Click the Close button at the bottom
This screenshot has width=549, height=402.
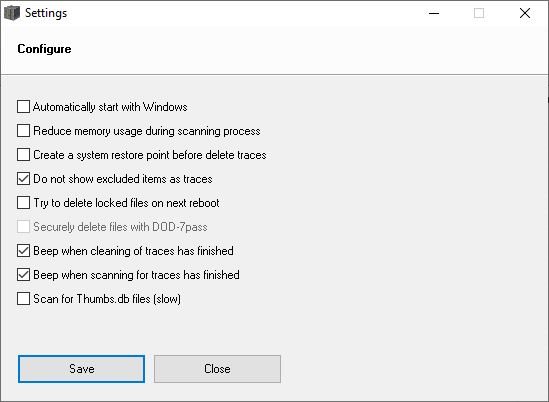[x=217, y=369]
